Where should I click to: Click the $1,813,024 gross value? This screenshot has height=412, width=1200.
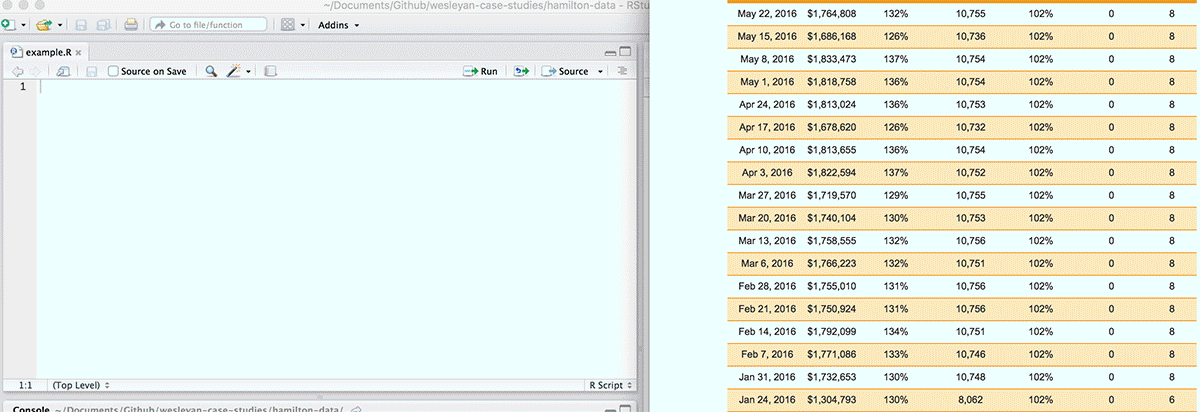point(831,104)
